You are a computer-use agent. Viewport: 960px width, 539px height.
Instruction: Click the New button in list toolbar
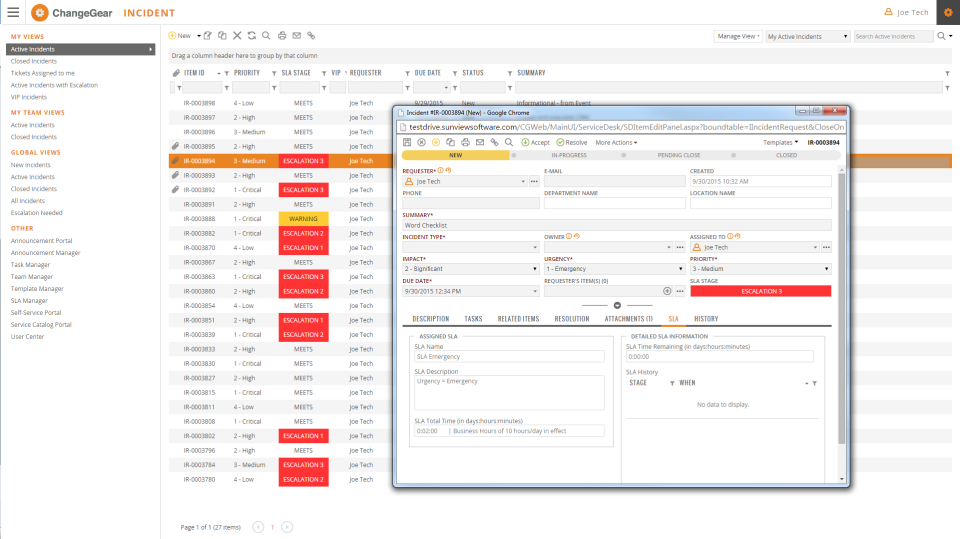pos(179,36)
